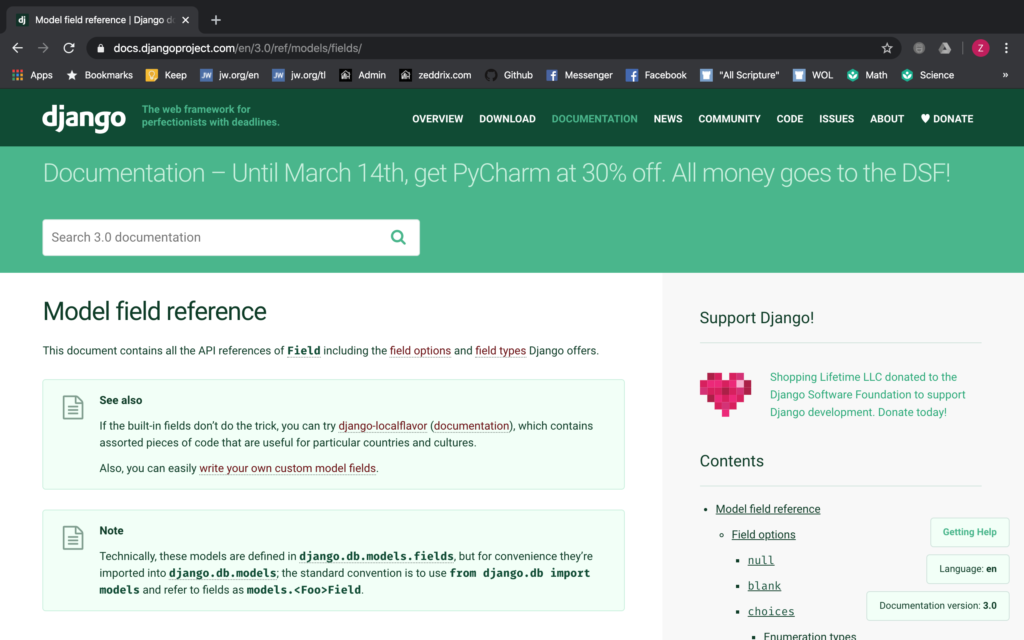Click the gray round extension icon
Screen dimensions: 1024x640
918,48
